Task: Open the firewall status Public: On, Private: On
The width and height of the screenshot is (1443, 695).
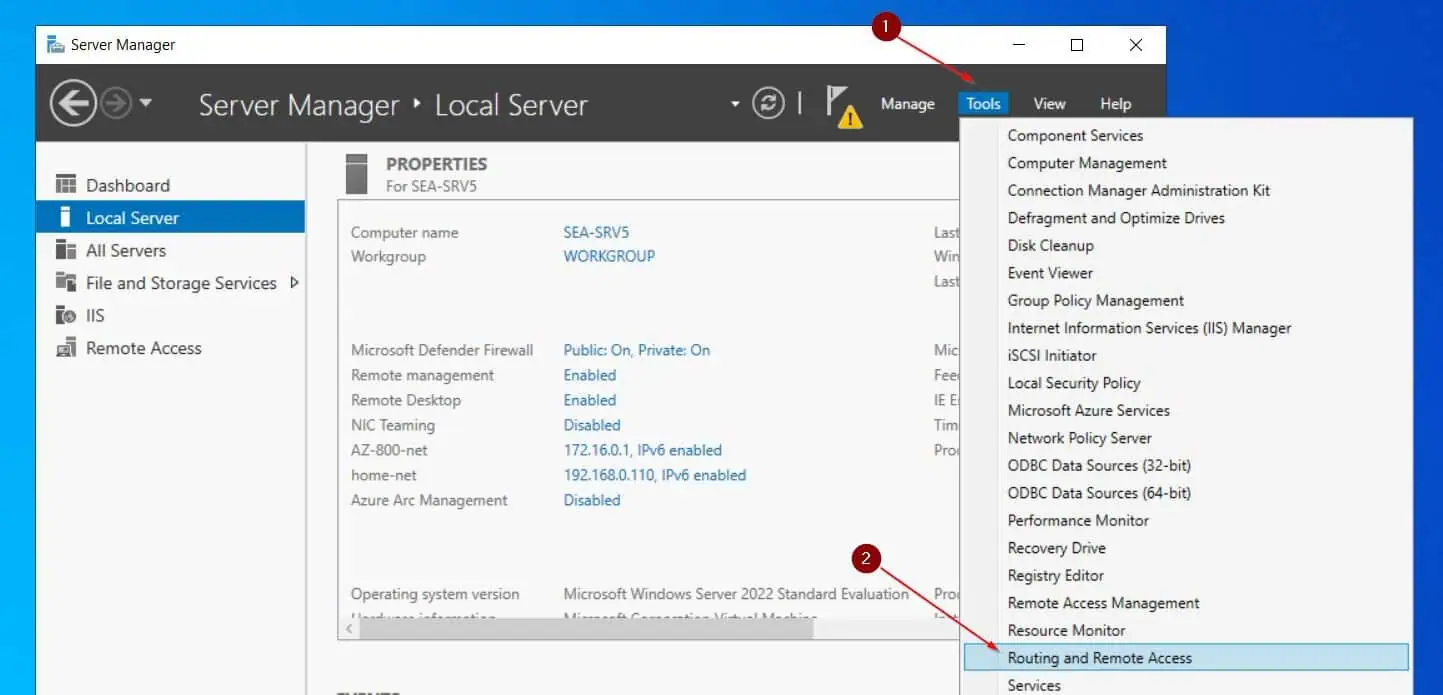Action: pyautogui.click(x=637, y=350)
